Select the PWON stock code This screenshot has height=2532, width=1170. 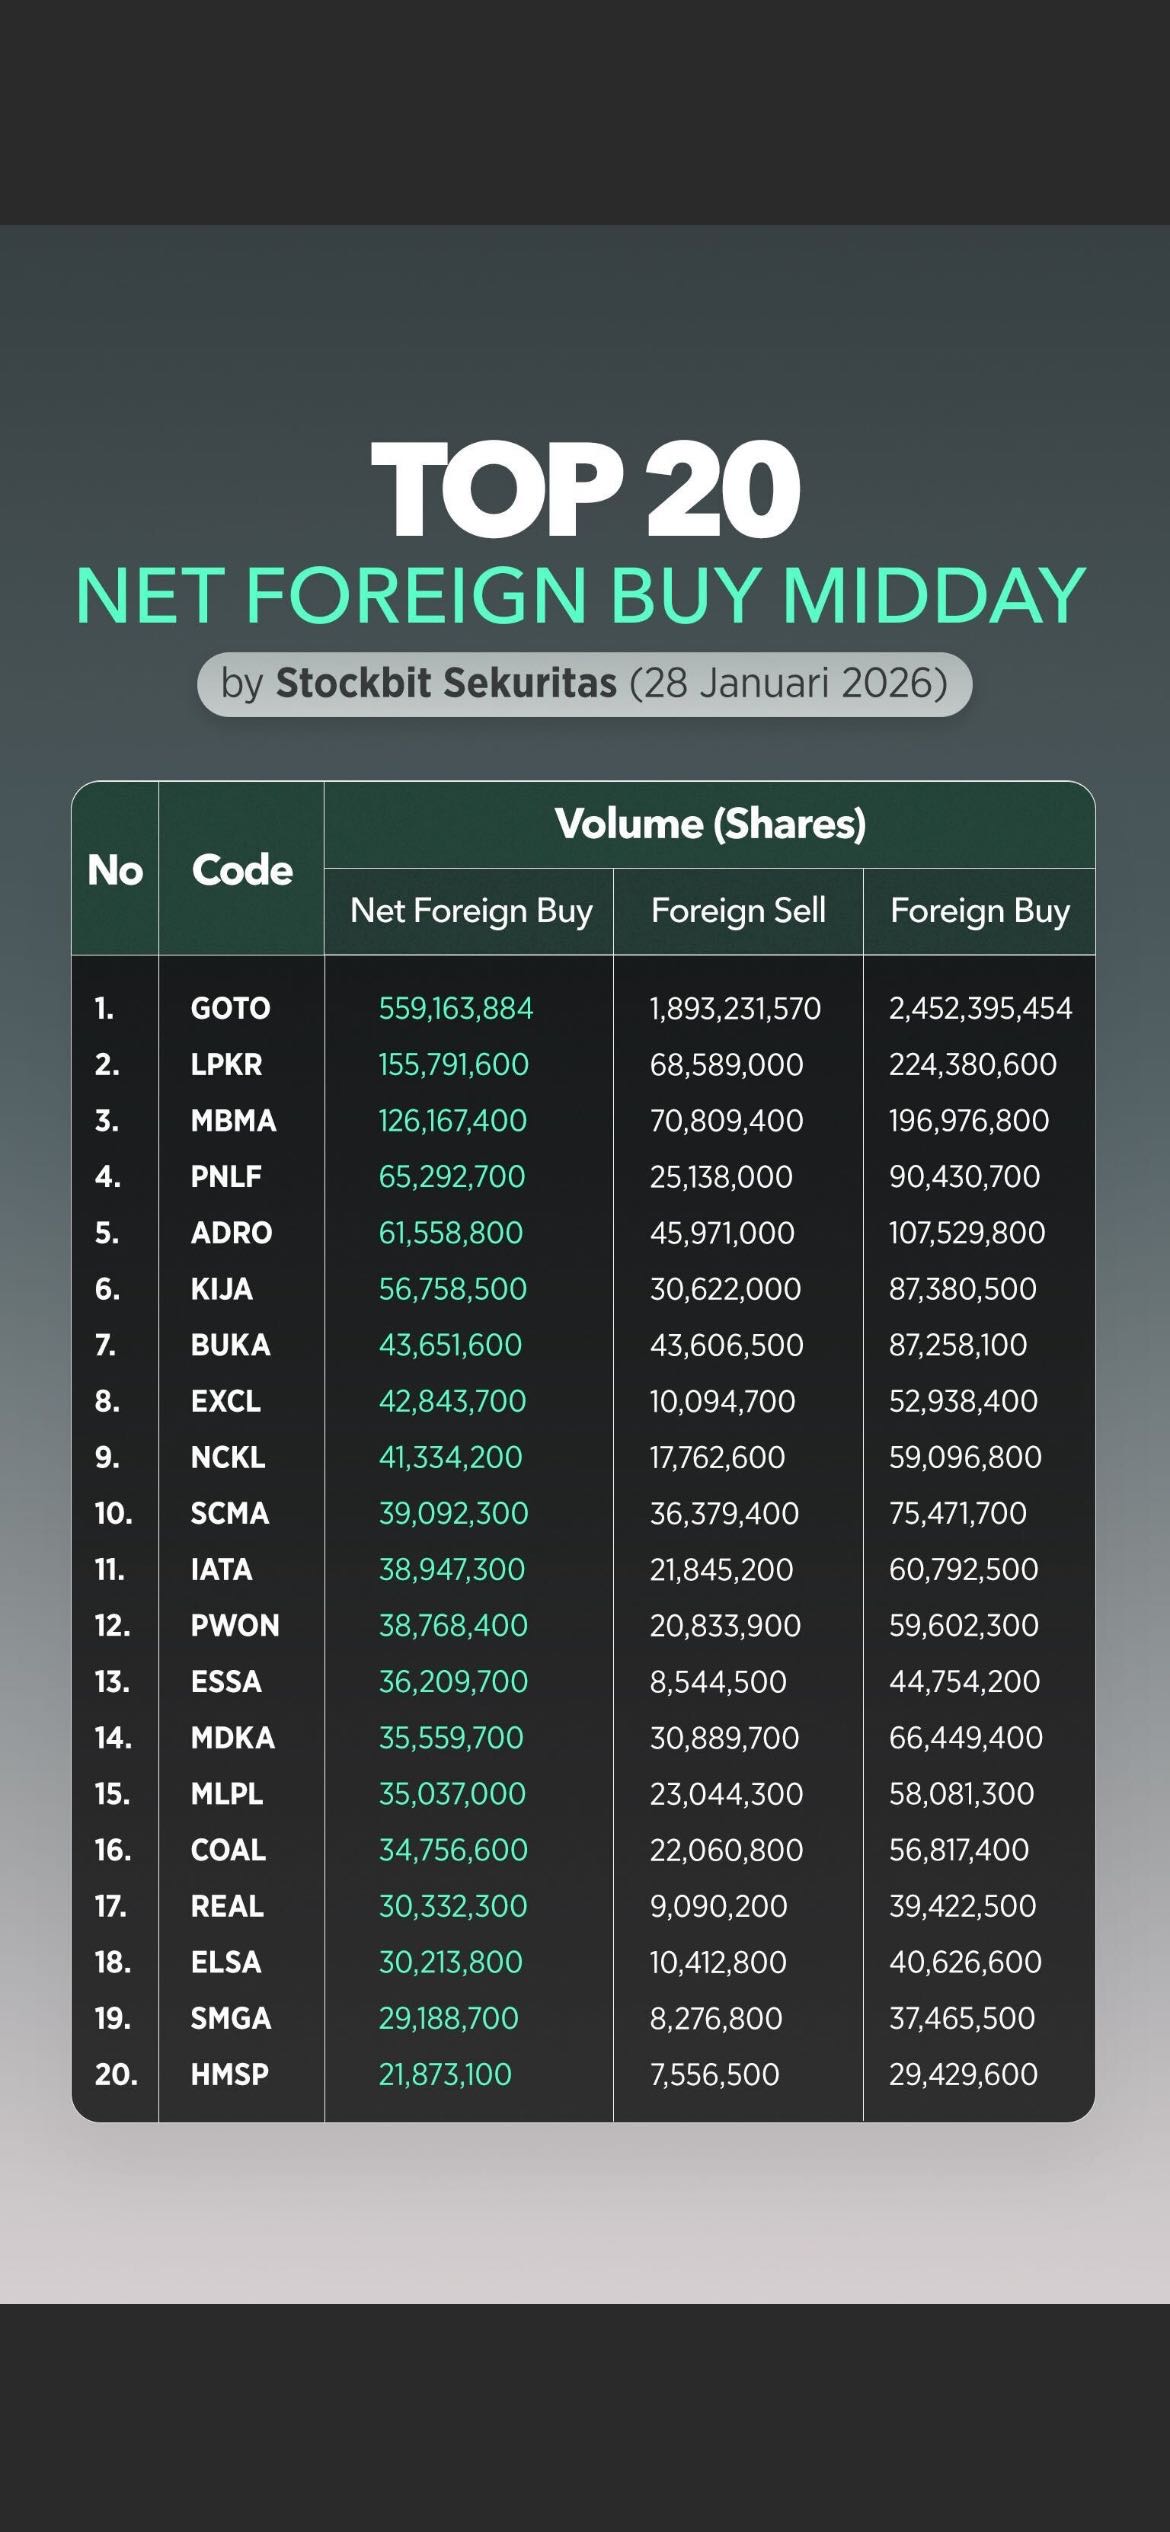coord(235,1625)
